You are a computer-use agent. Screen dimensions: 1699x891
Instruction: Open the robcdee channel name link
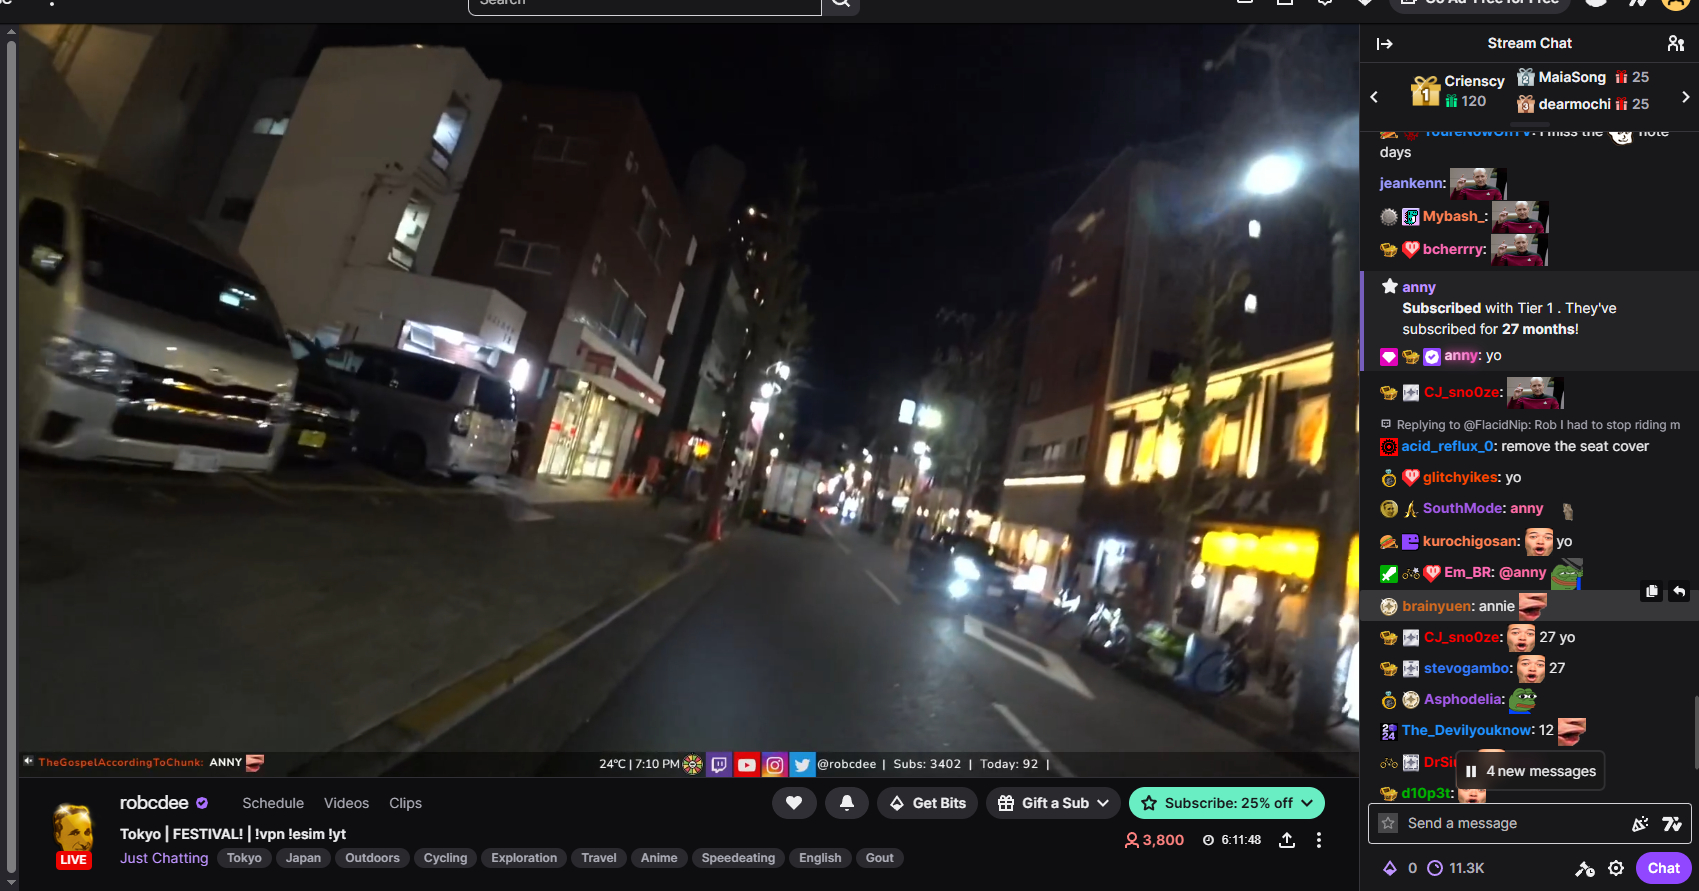[x=154, y=803]
